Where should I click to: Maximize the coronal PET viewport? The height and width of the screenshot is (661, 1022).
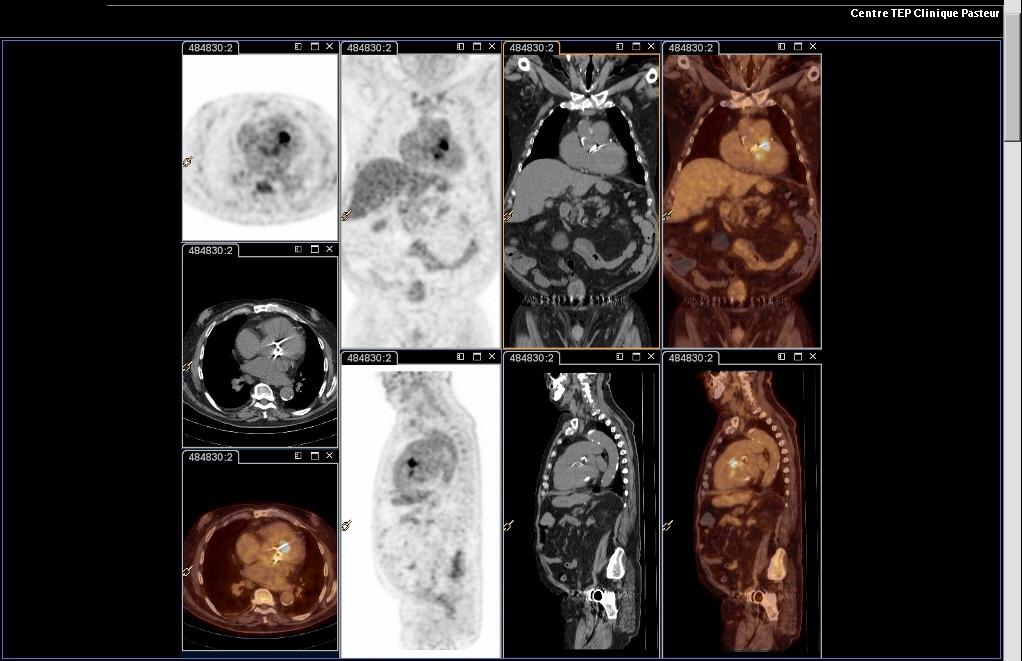(x=477, y=47)
